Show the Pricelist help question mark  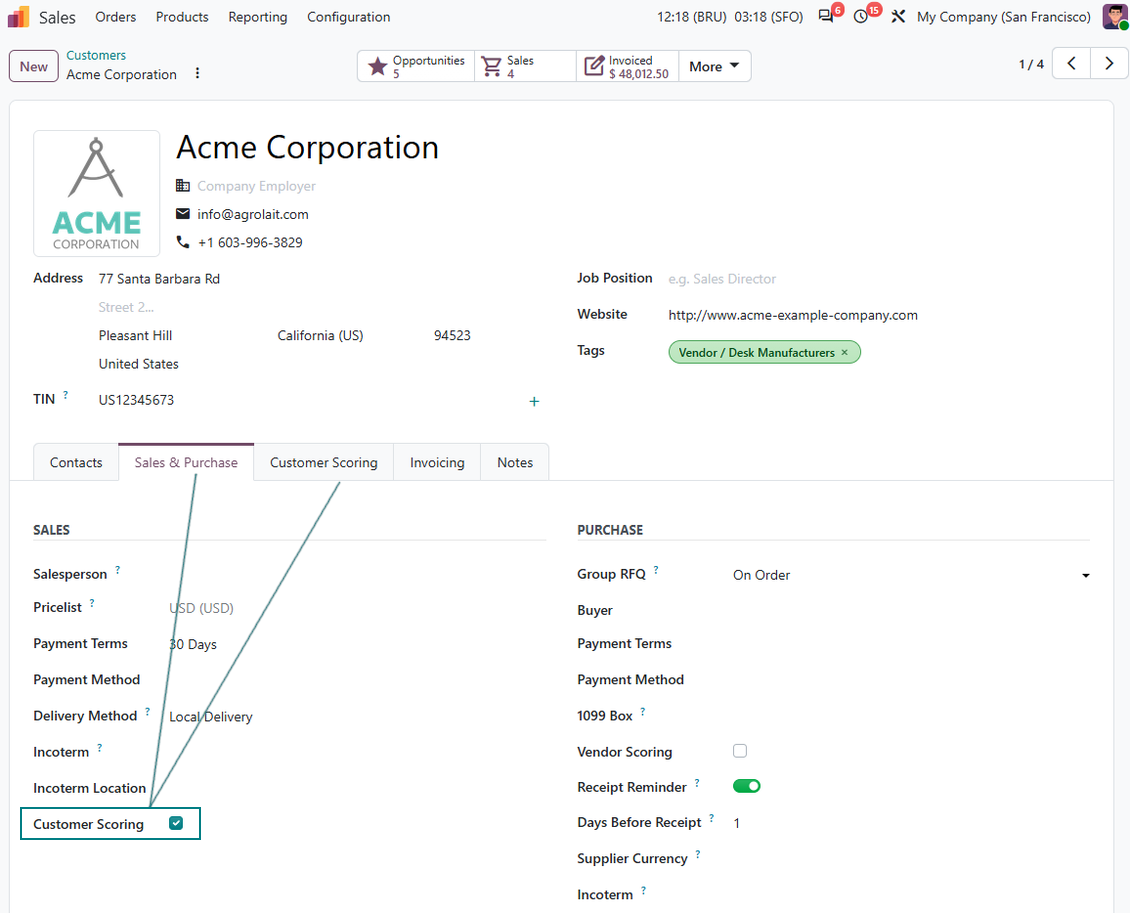92,603
